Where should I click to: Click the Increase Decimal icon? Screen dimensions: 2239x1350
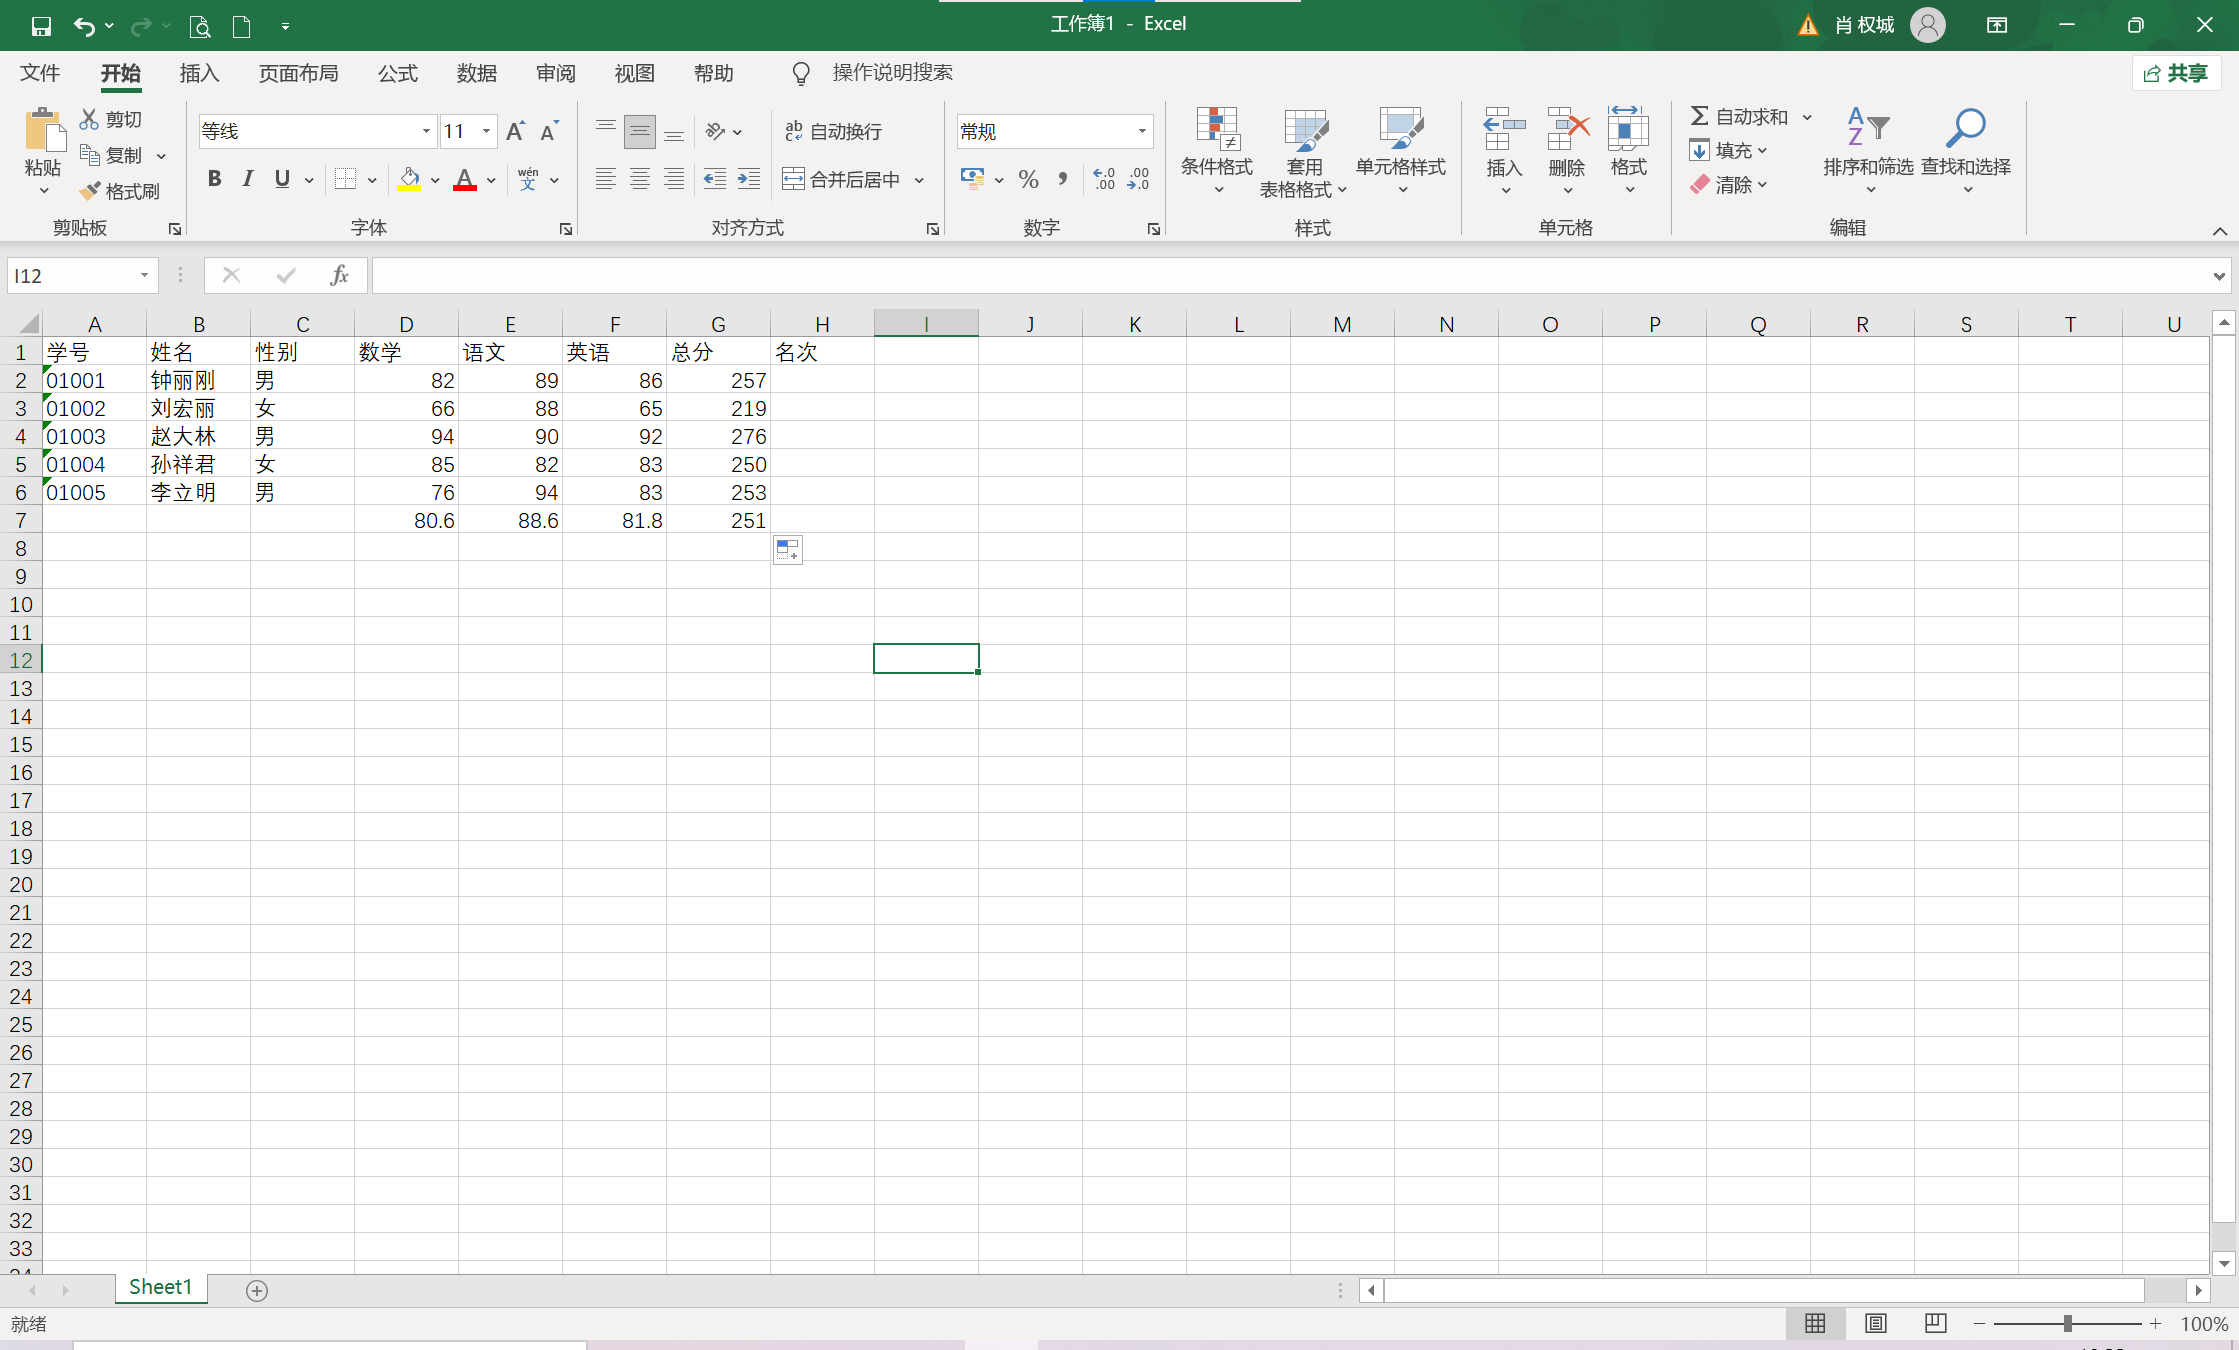coord(1104,179)
